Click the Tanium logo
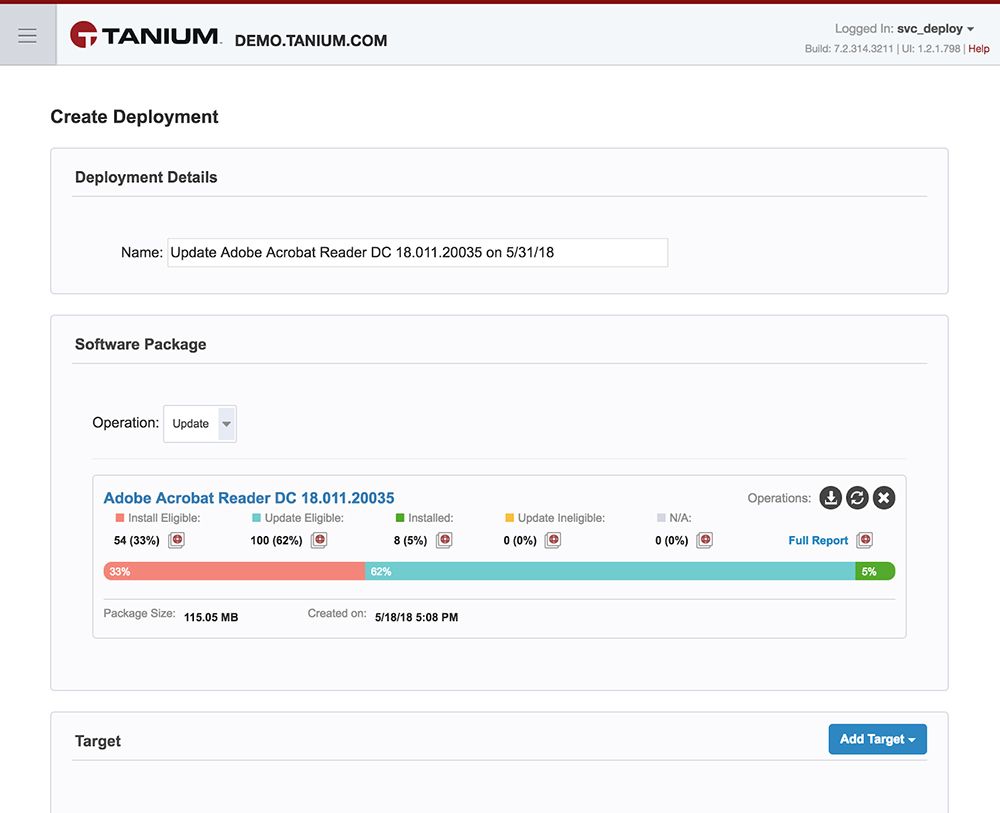The width and height of the screenshot is (1000, 813). tap(146, 35)
